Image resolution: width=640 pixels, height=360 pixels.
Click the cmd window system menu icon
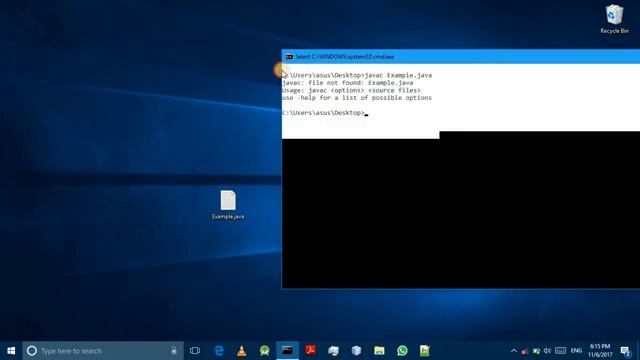point(289,57)
